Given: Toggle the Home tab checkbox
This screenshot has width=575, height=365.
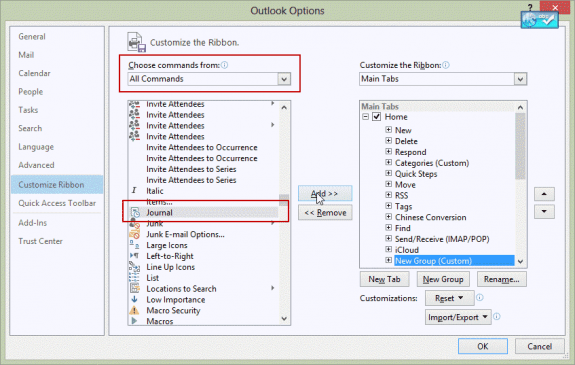Looking at the screenshot, I should coord(377,117).
